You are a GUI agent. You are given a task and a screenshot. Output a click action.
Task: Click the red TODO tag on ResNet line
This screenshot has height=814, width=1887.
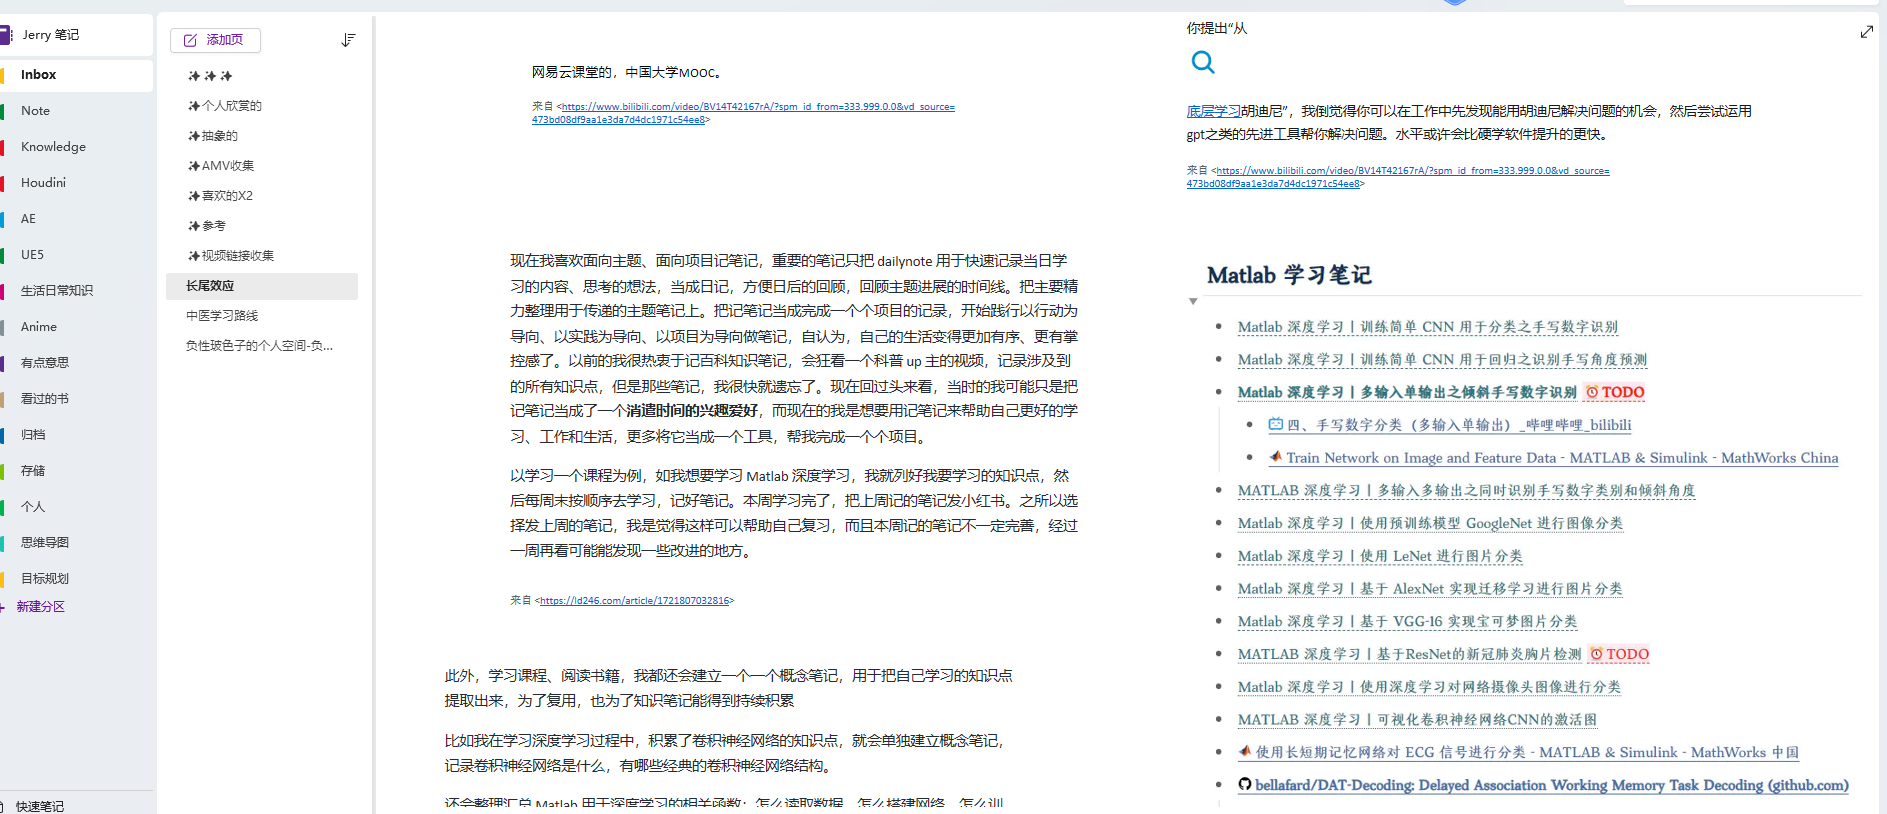(x=1619, y=654)
